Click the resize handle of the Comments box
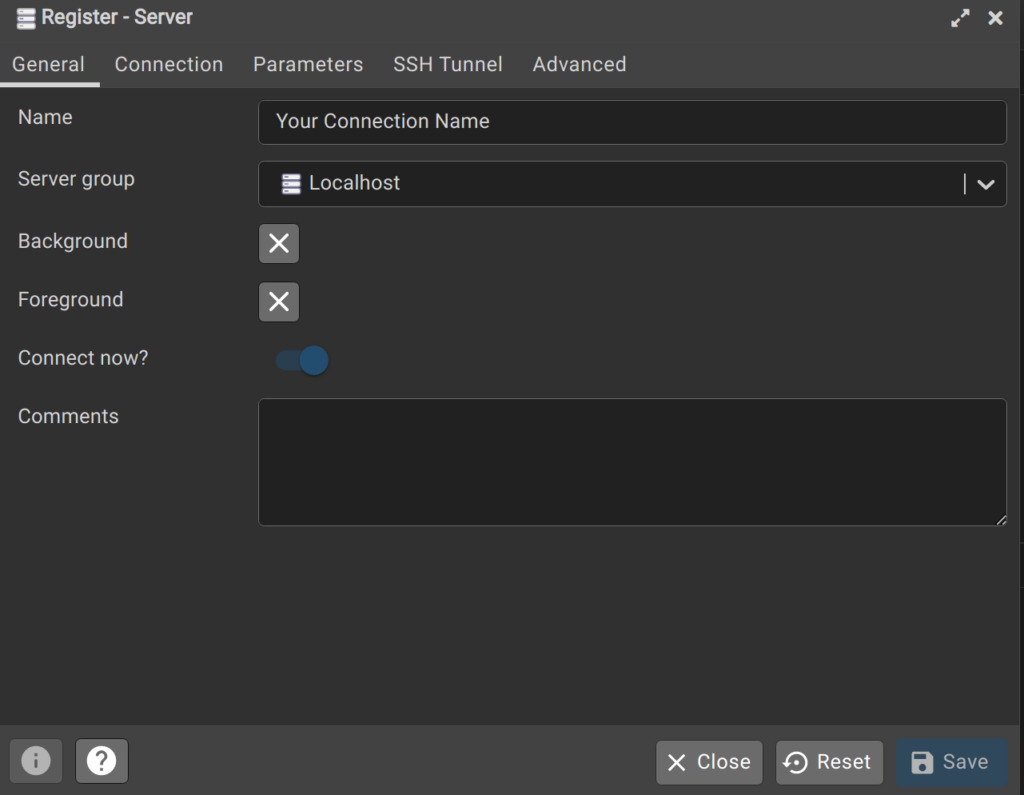Viewport: 1024px width, 795px height. tap(1001, 521)
